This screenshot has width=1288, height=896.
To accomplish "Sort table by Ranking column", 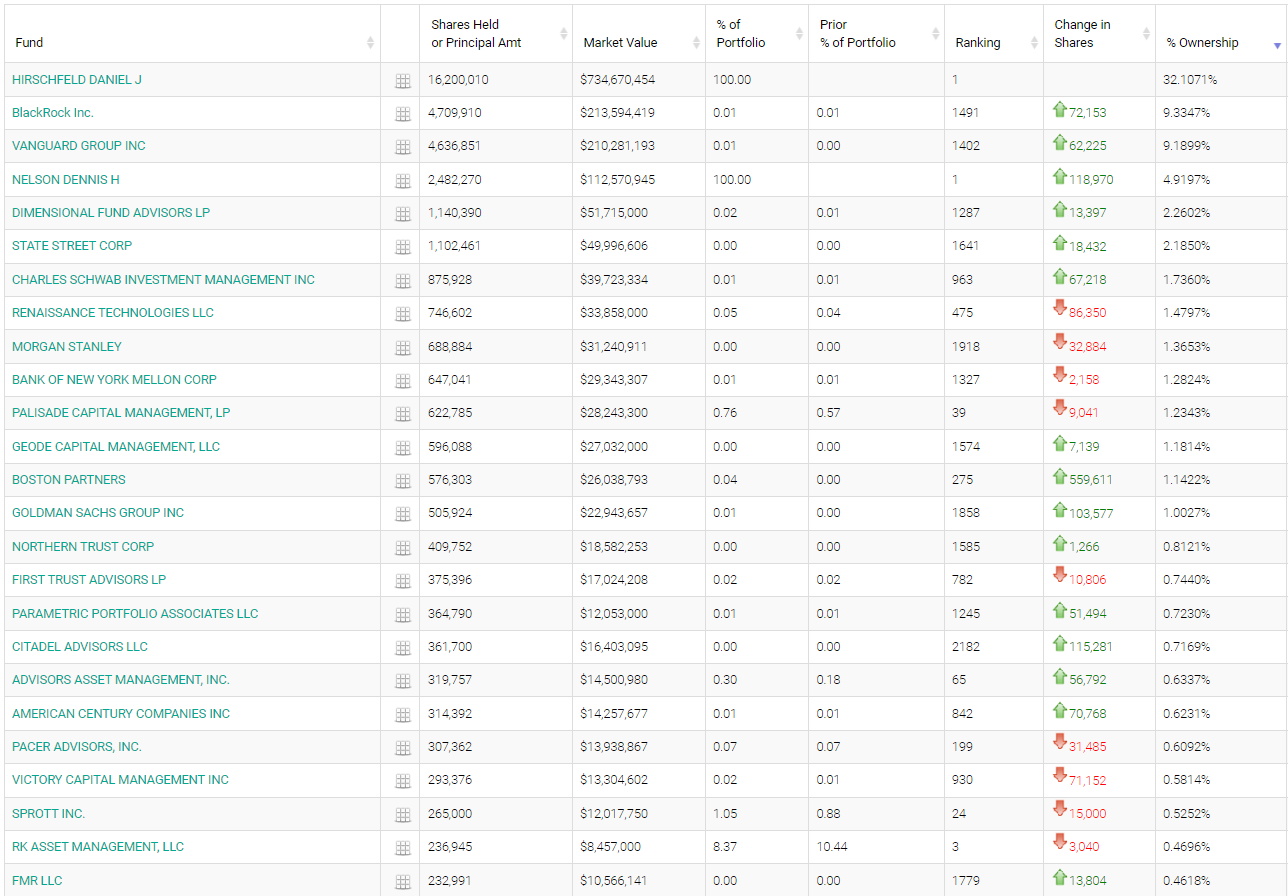I will 994,34.
